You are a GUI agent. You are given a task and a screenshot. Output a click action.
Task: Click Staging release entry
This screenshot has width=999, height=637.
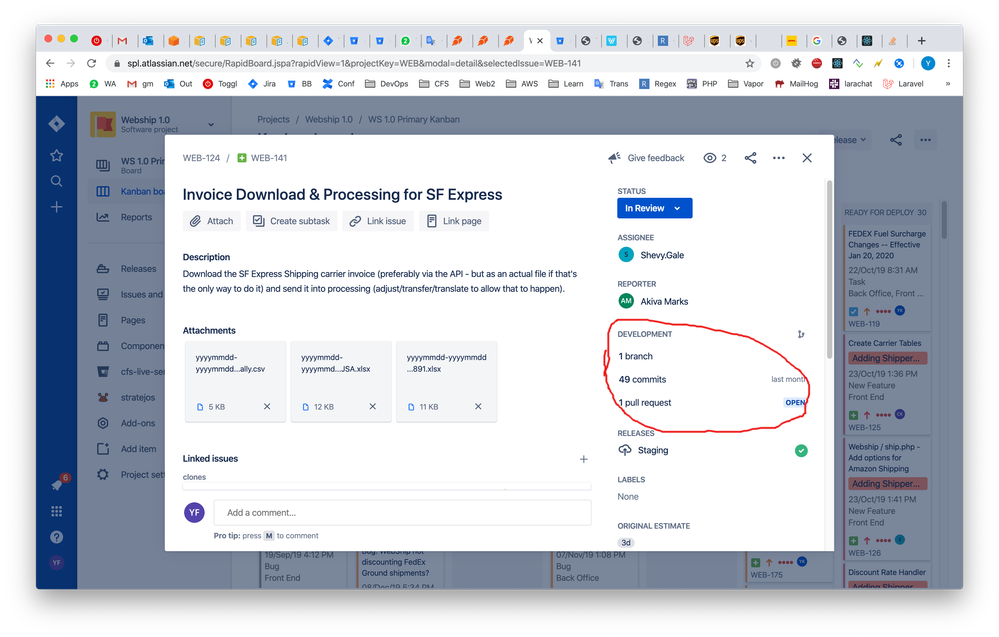[653, 450]
